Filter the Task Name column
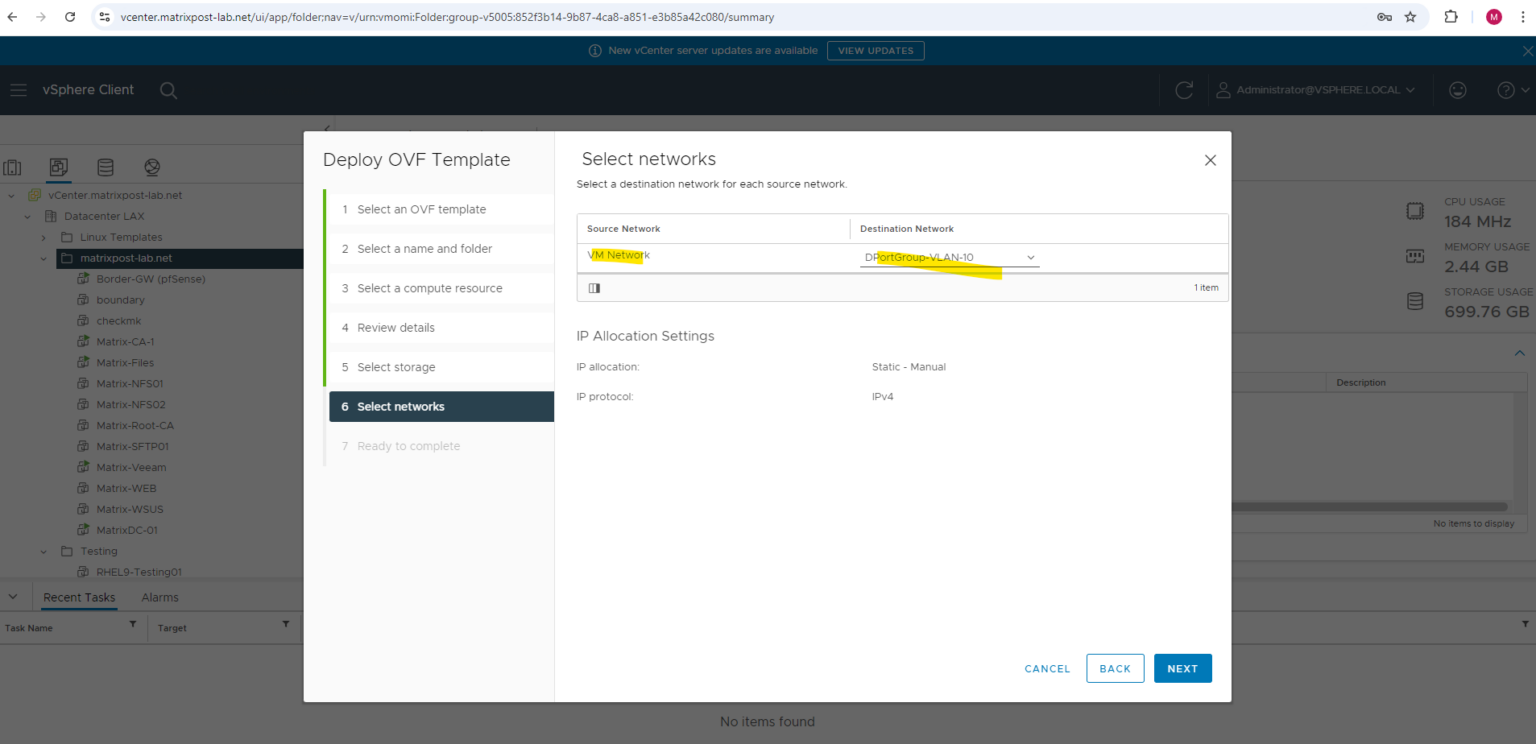The height and width of the screenshot is (744, 1536). click(x=131, y=627)
